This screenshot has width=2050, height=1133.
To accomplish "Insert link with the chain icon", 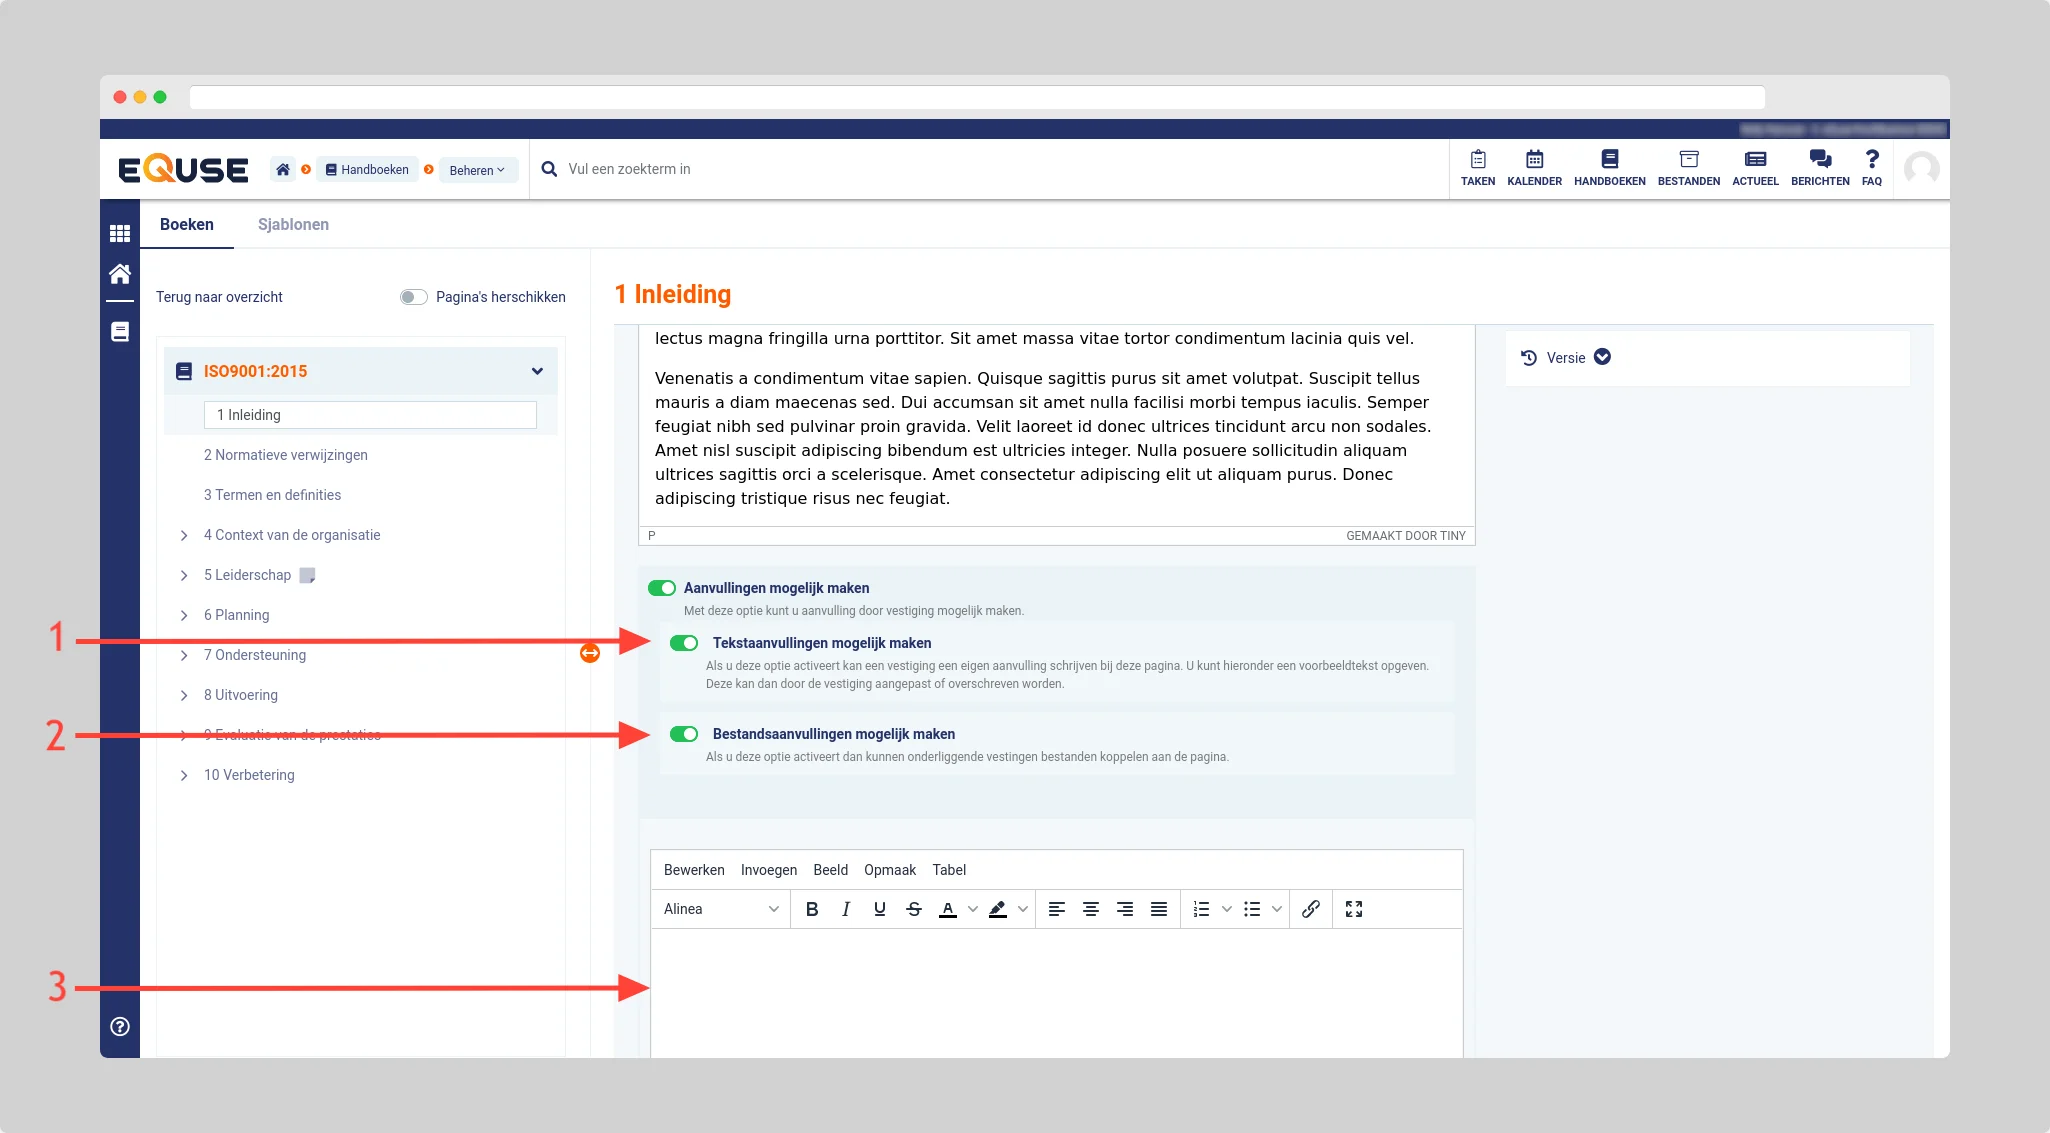I will pyautogui.click(x=1310, y=909).
